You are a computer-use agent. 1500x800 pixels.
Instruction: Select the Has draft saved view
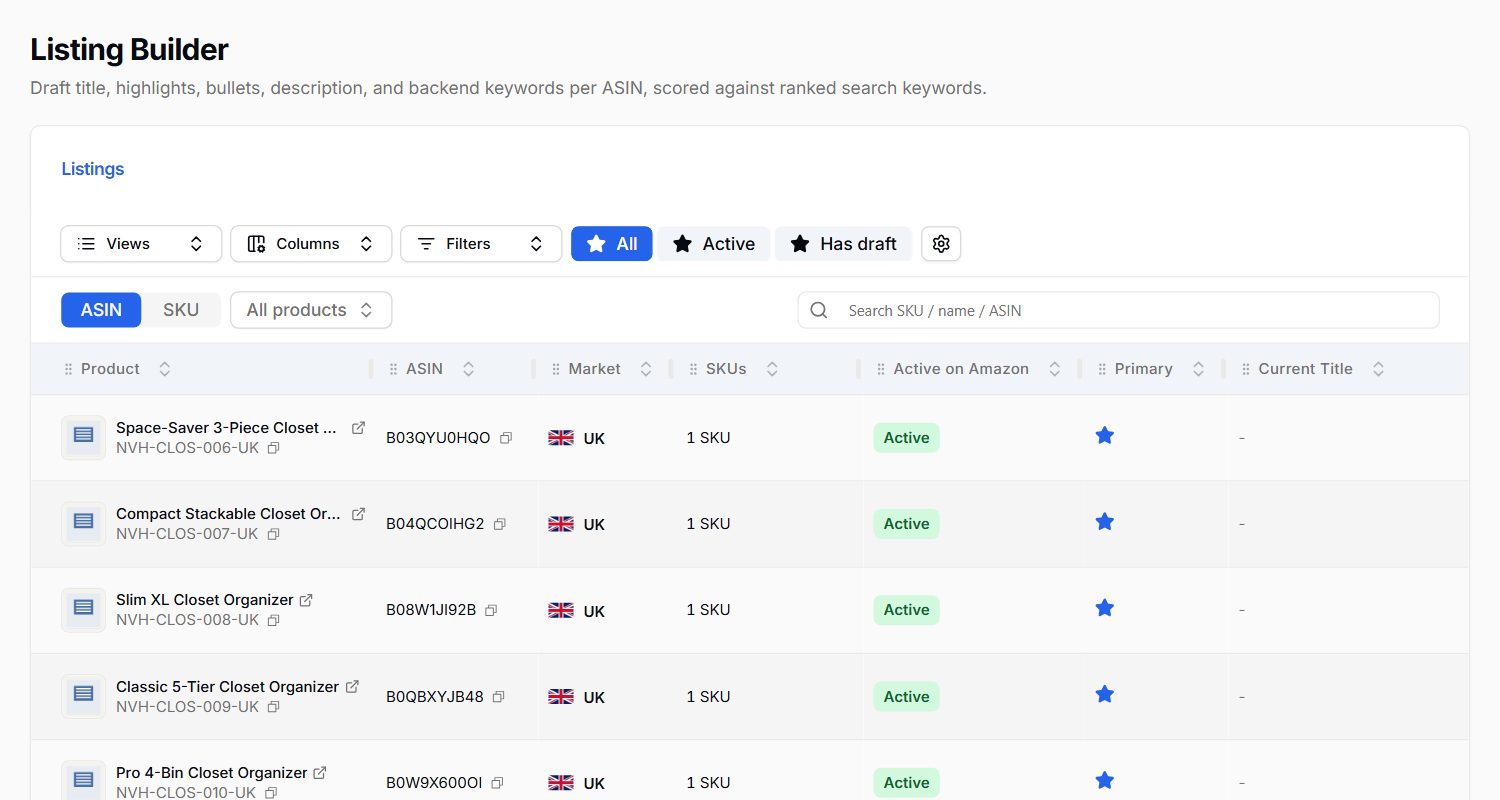843,244
